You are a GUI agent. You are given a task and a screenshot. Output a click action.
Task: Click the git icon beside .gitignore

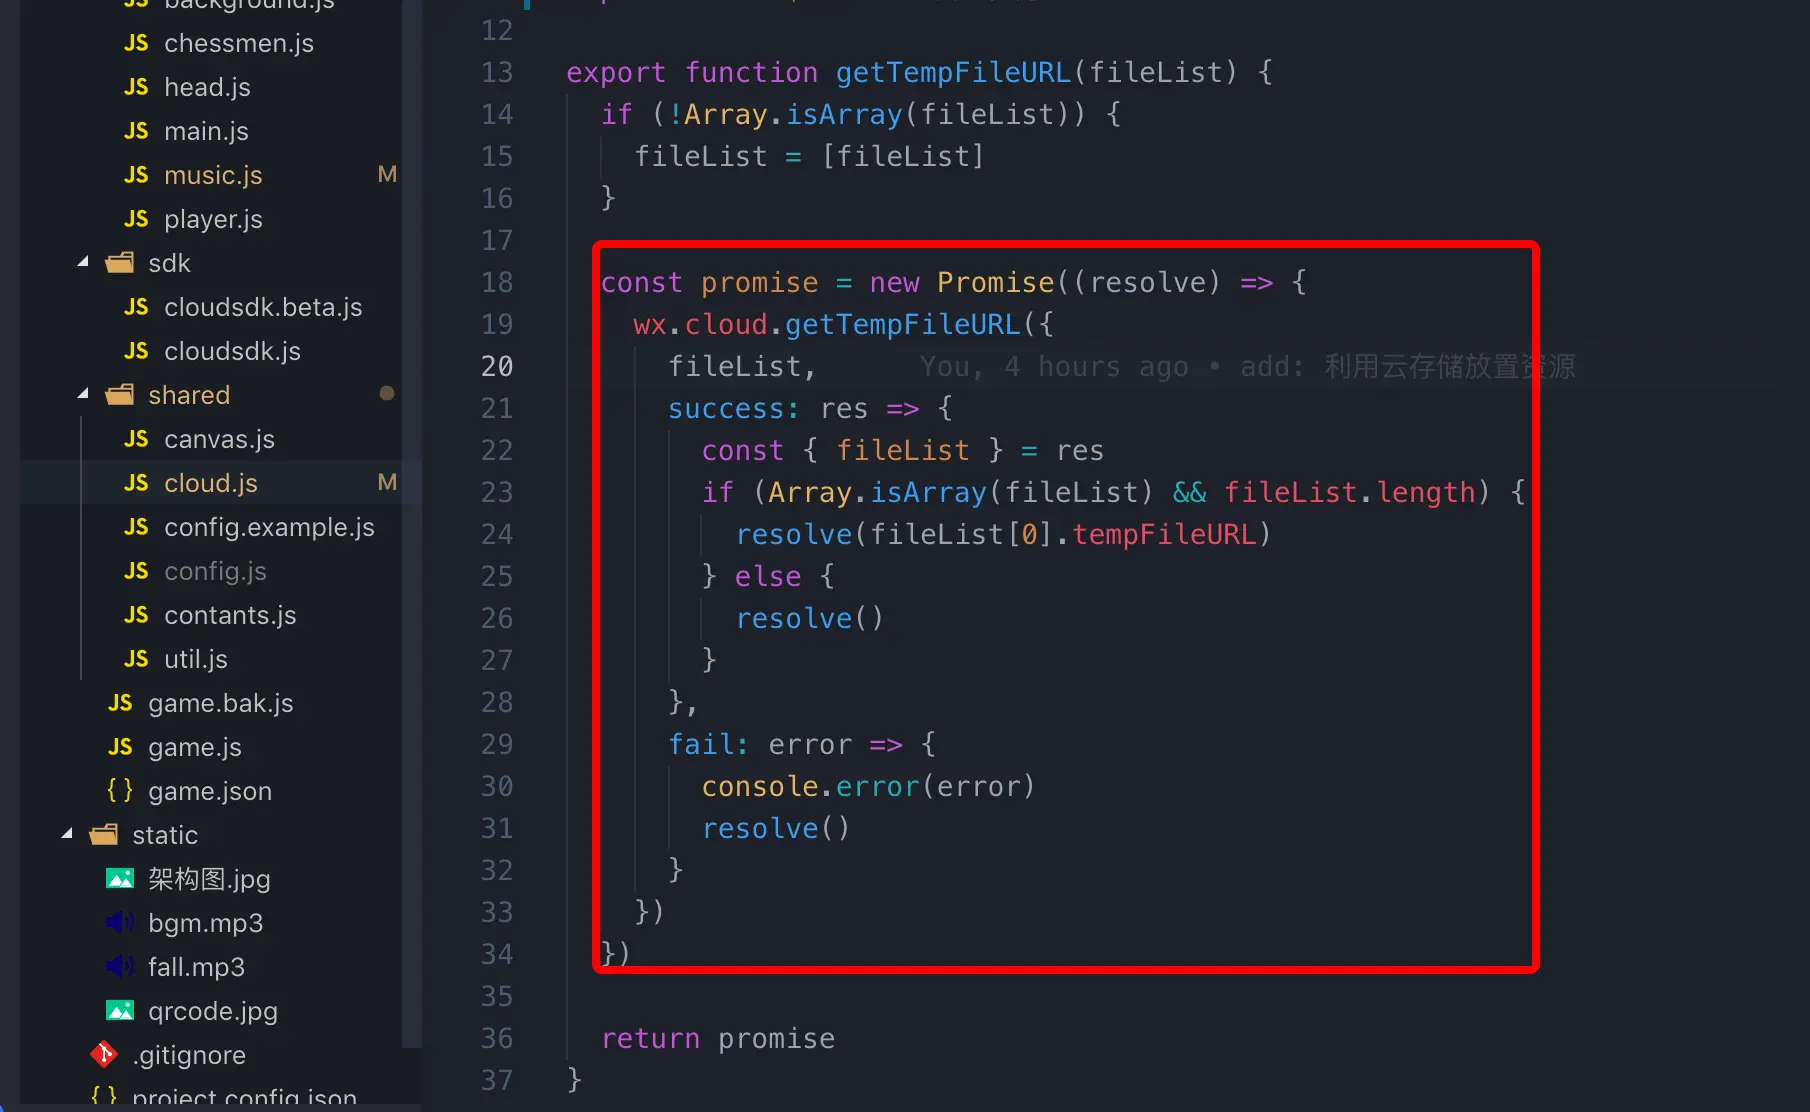(104, 1054)
